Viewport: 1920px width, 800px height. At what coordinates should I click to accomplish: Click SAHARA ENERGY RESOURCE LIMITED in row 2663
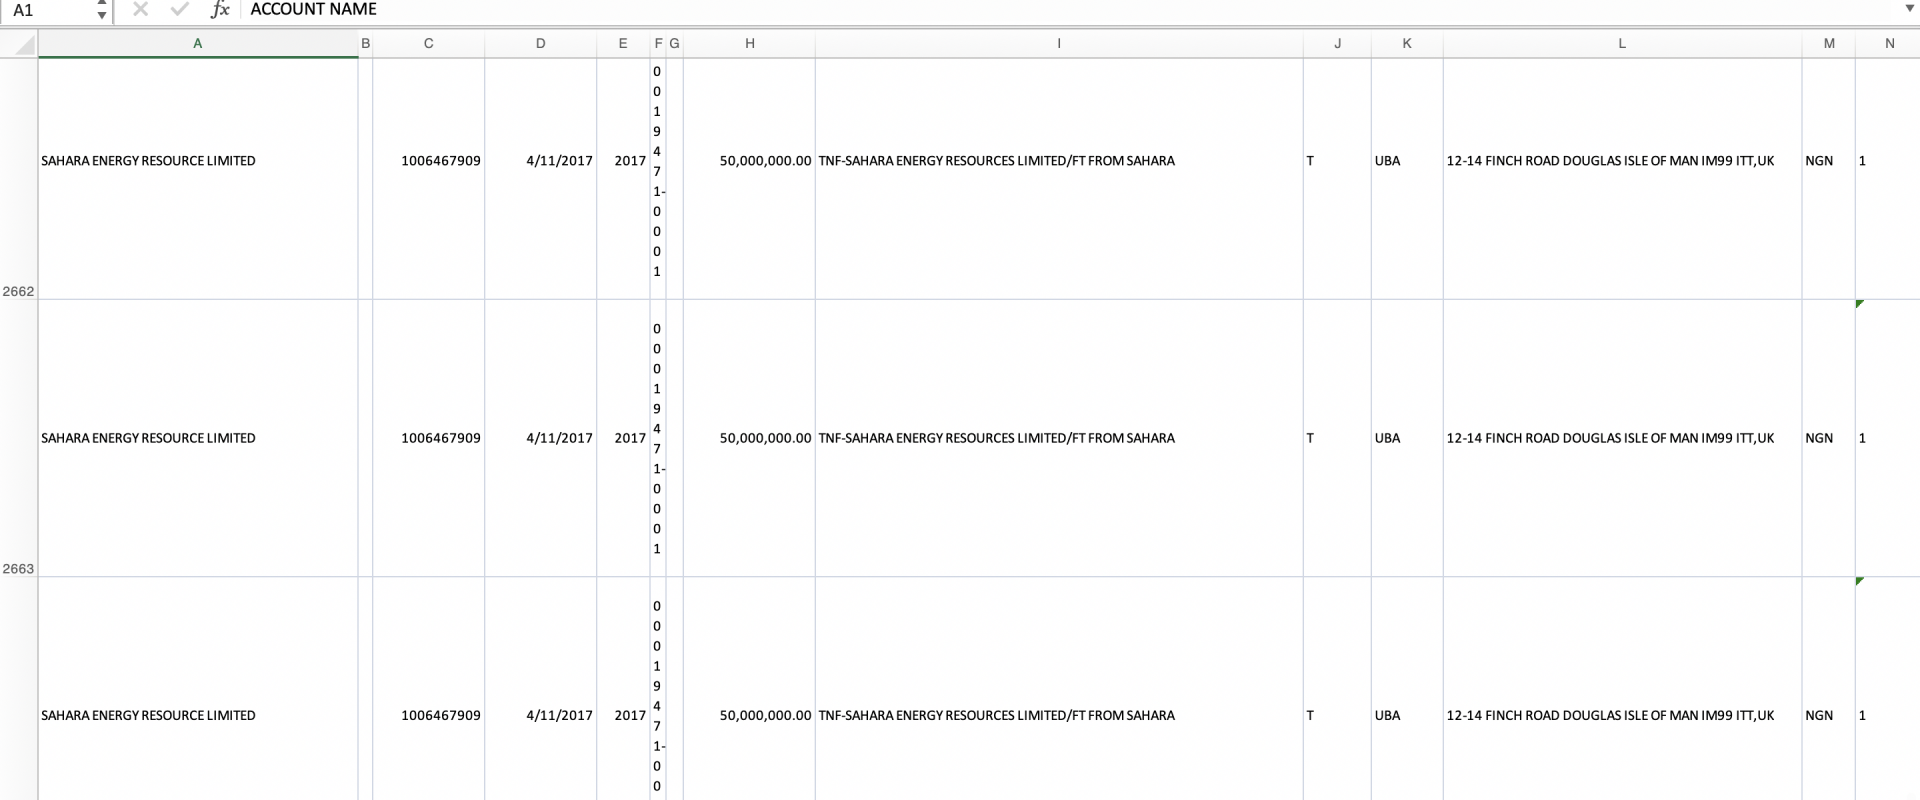point(148,438)
